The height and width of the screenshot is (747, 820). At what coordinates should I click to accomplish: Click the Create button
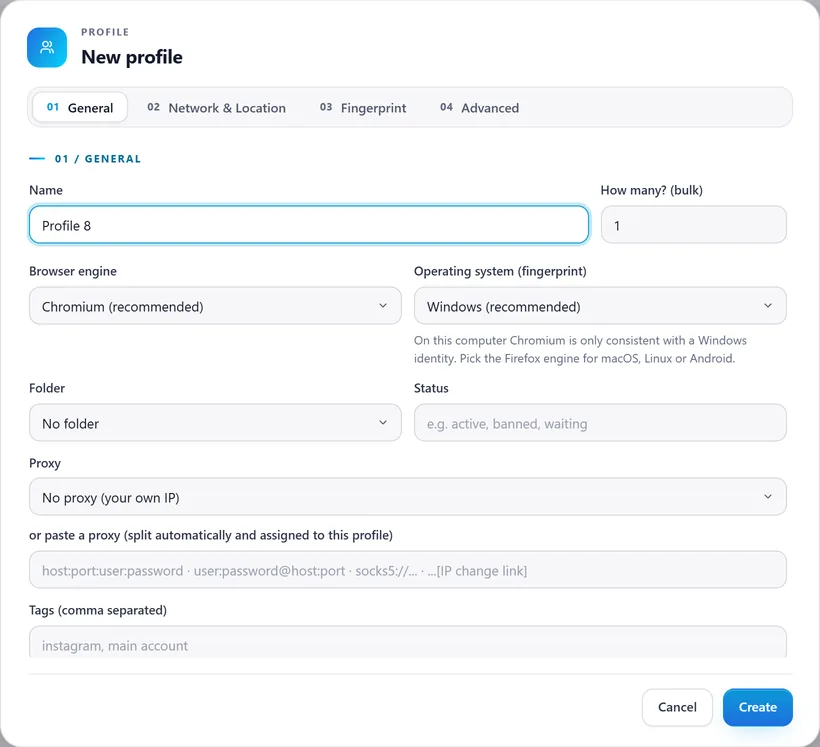[758, 707]
